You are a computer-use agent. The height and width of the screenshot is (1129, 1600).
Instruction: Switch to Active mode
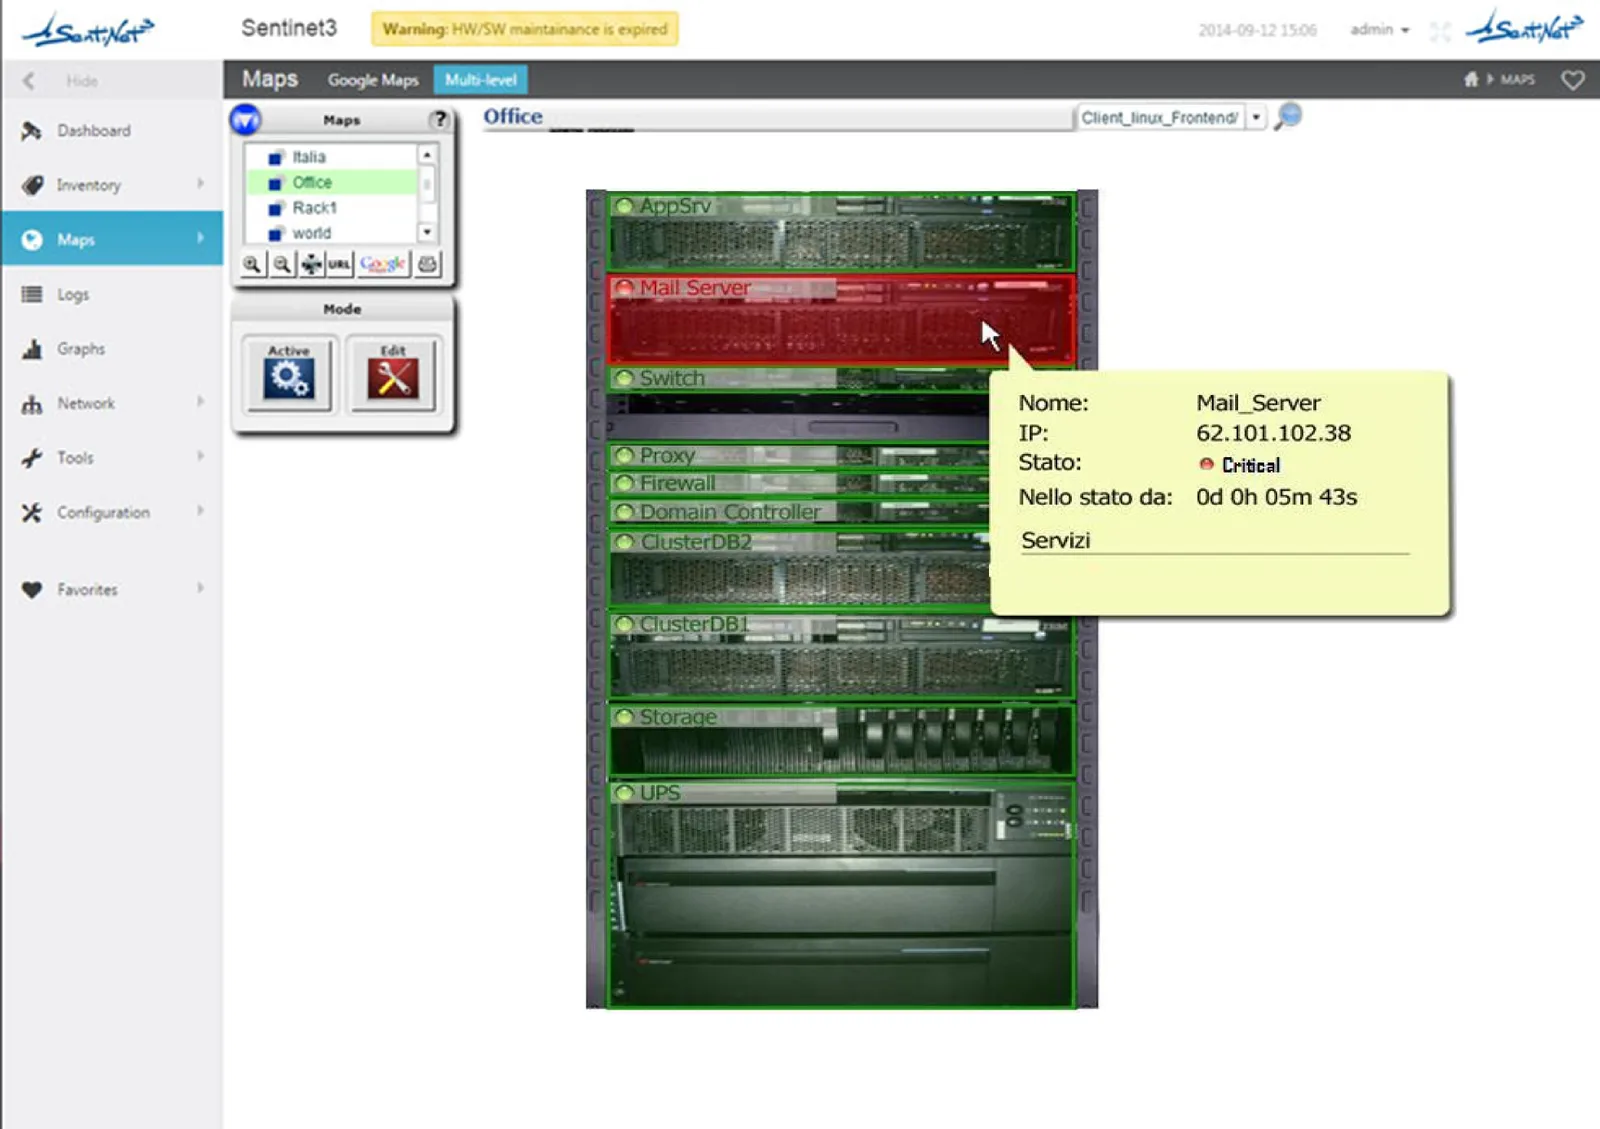pyautogui.click(x=289, y=373)
